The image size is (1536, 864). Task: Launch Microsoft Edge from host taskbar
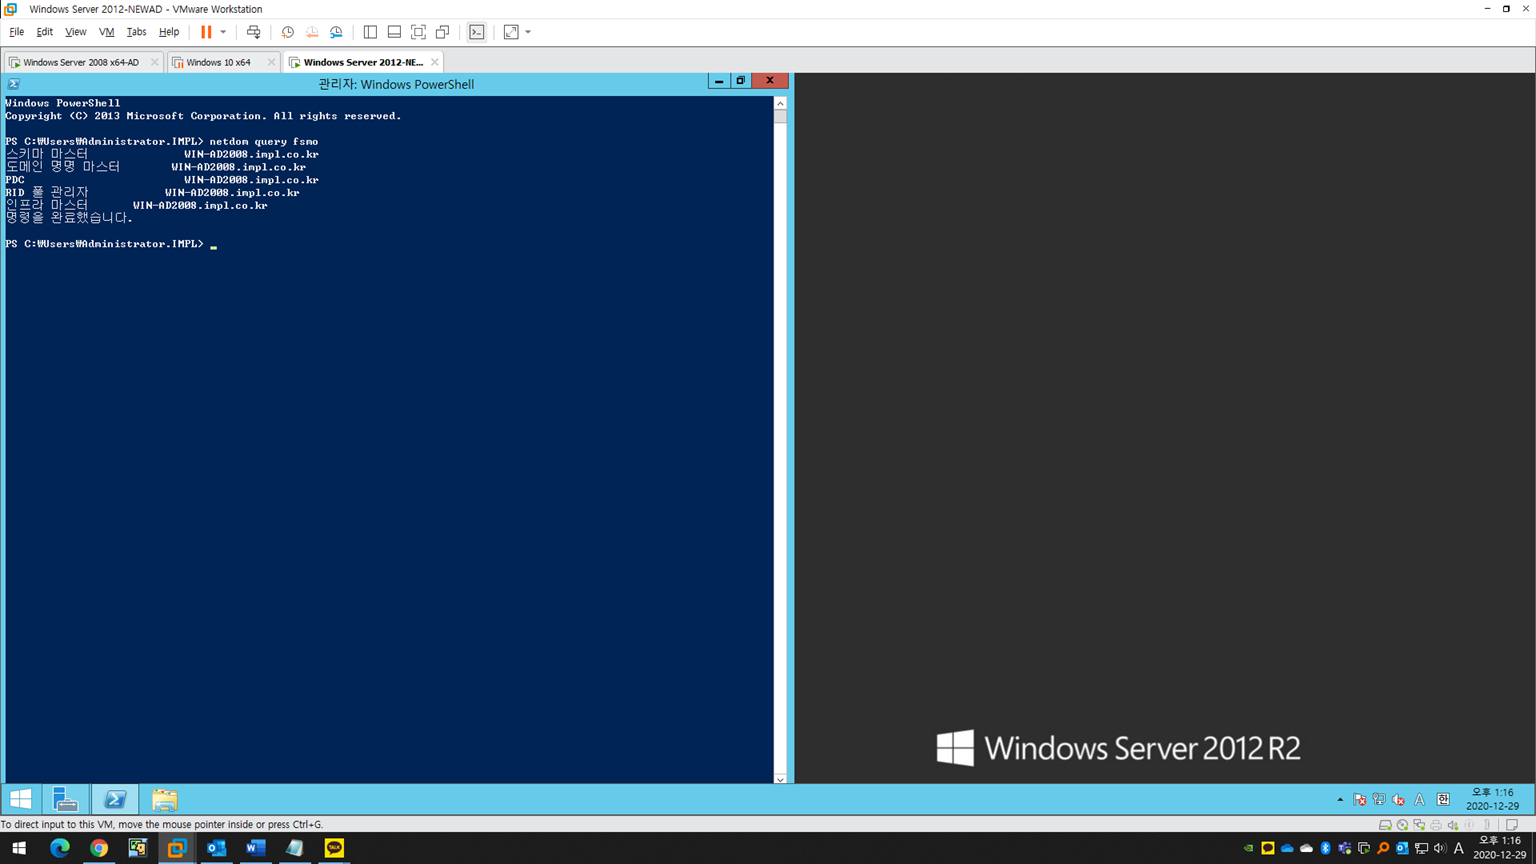(59, 848)
